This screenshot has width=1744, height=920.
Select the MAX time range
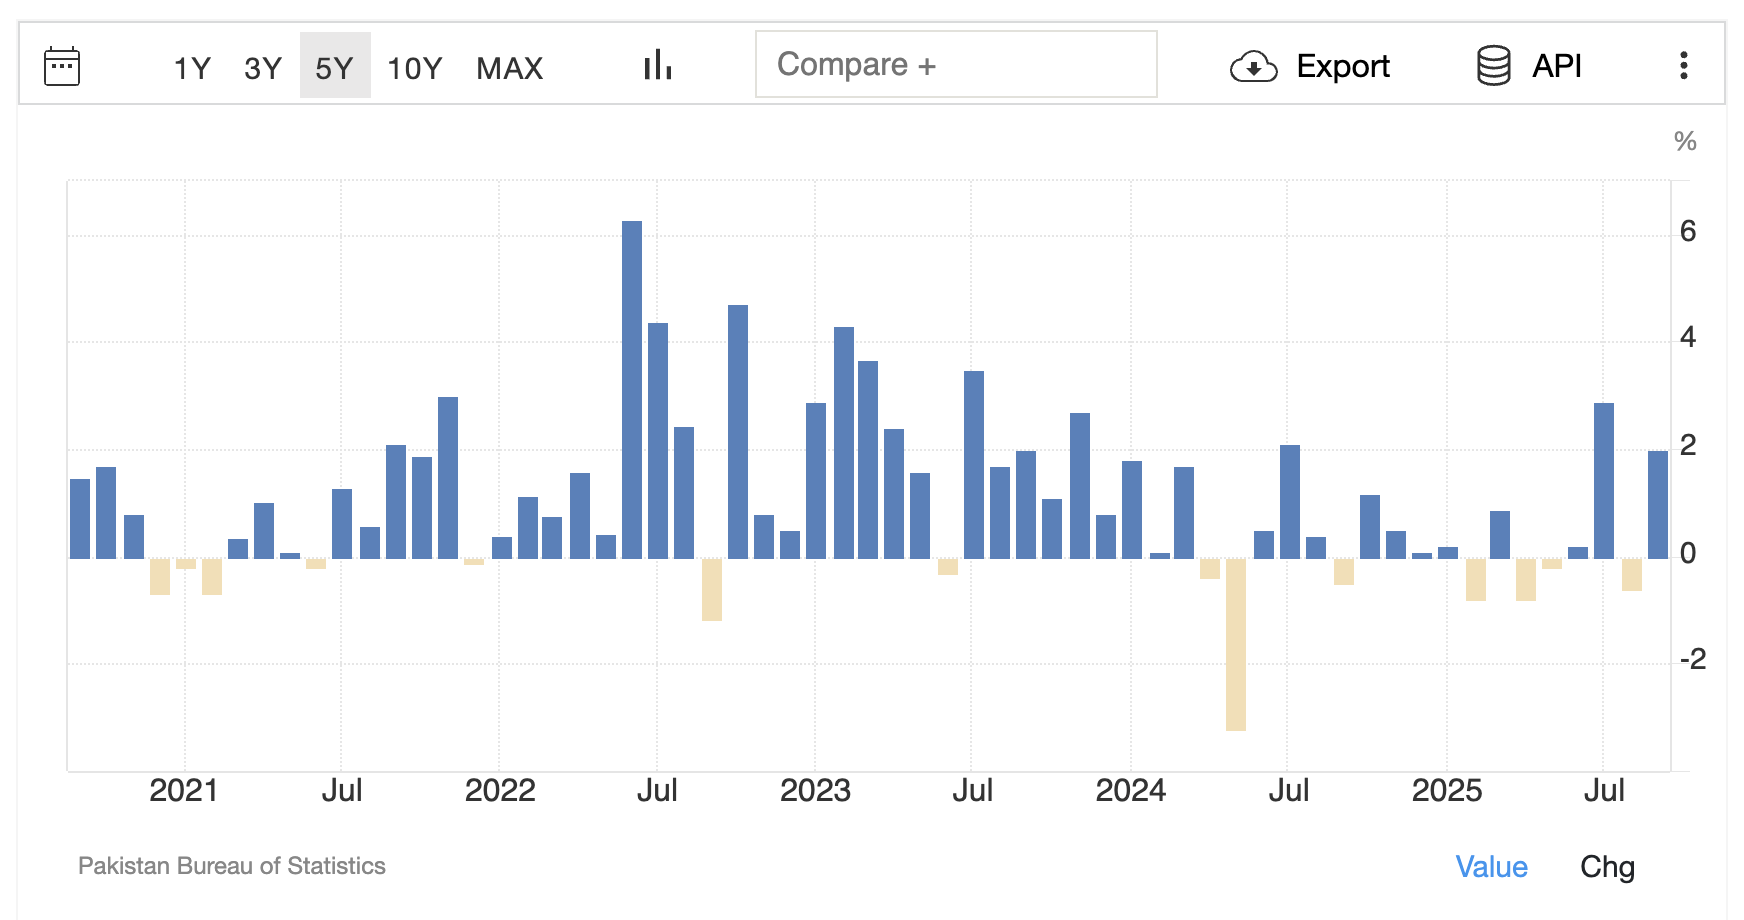point(510,68)
